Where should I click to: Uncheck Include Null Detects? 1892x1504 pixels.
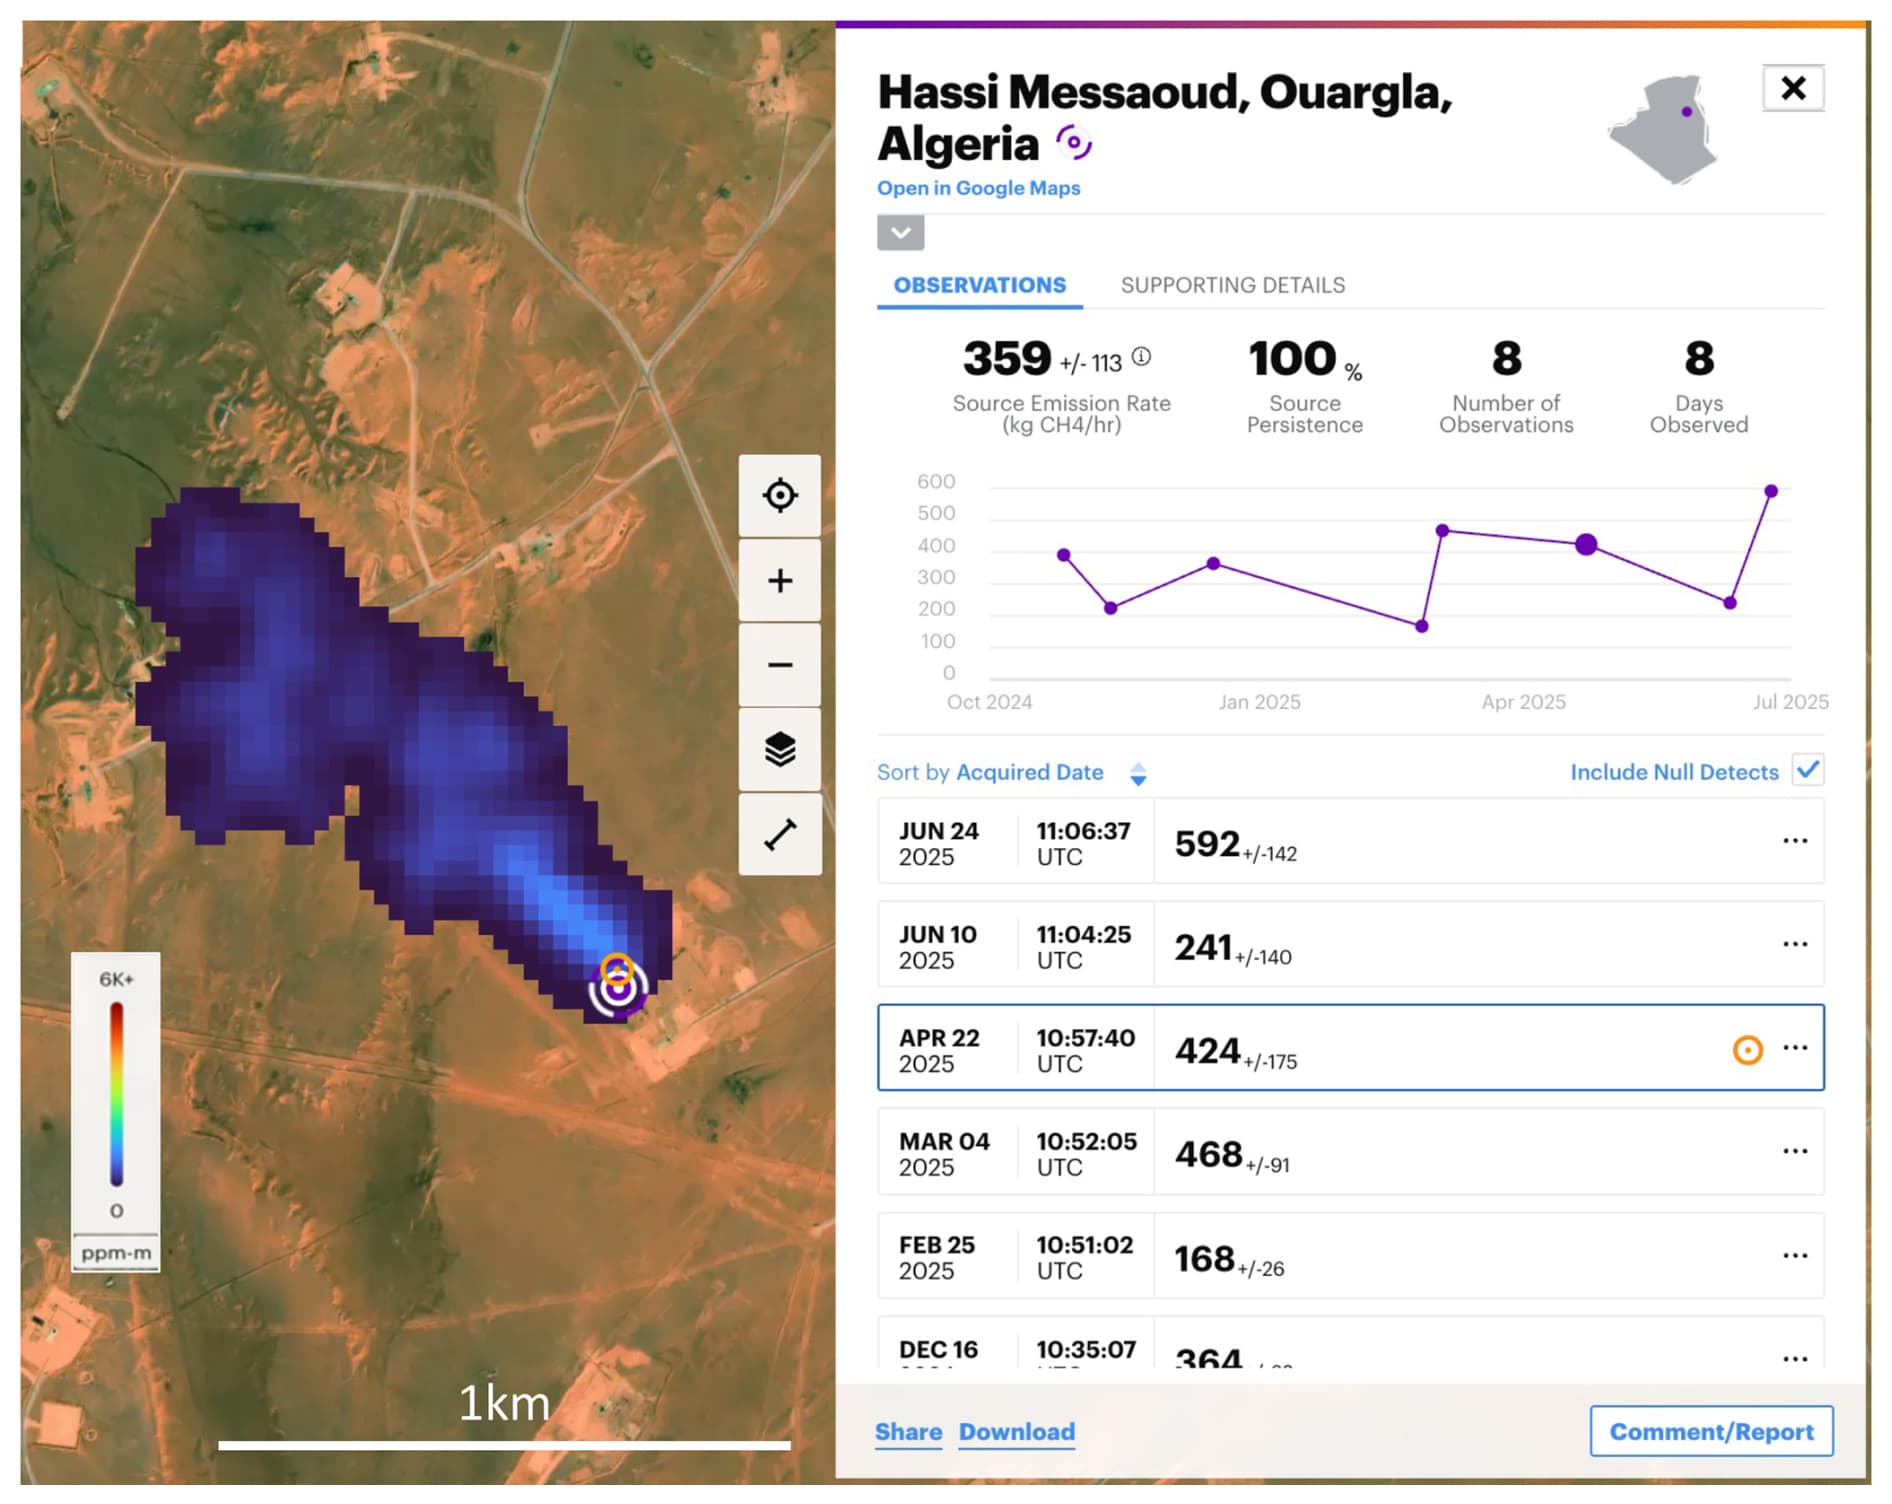click(1808, 770)
